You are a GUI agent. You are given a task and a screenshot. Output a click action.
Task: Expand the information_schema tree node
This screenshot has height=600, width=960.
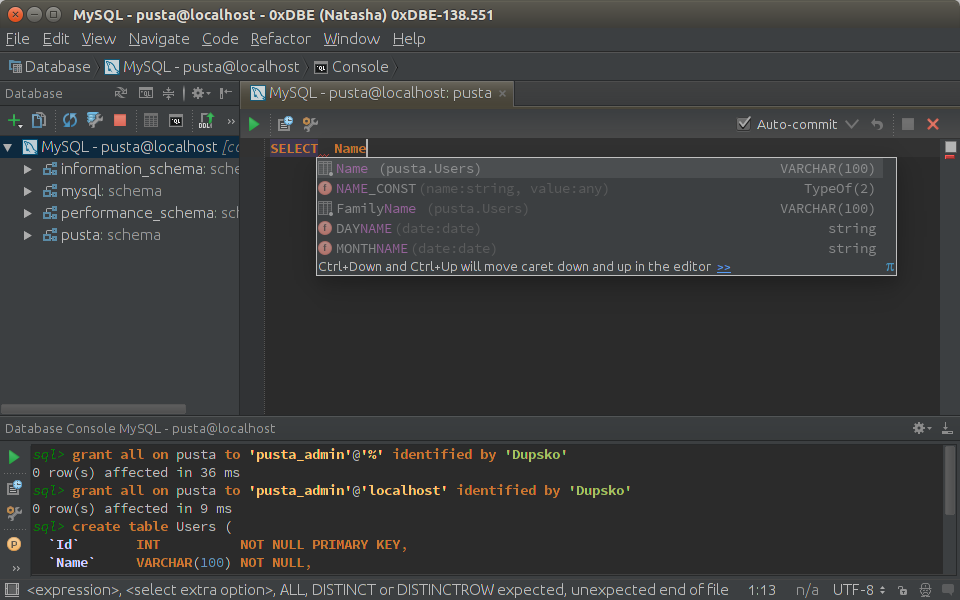point(29,169)
